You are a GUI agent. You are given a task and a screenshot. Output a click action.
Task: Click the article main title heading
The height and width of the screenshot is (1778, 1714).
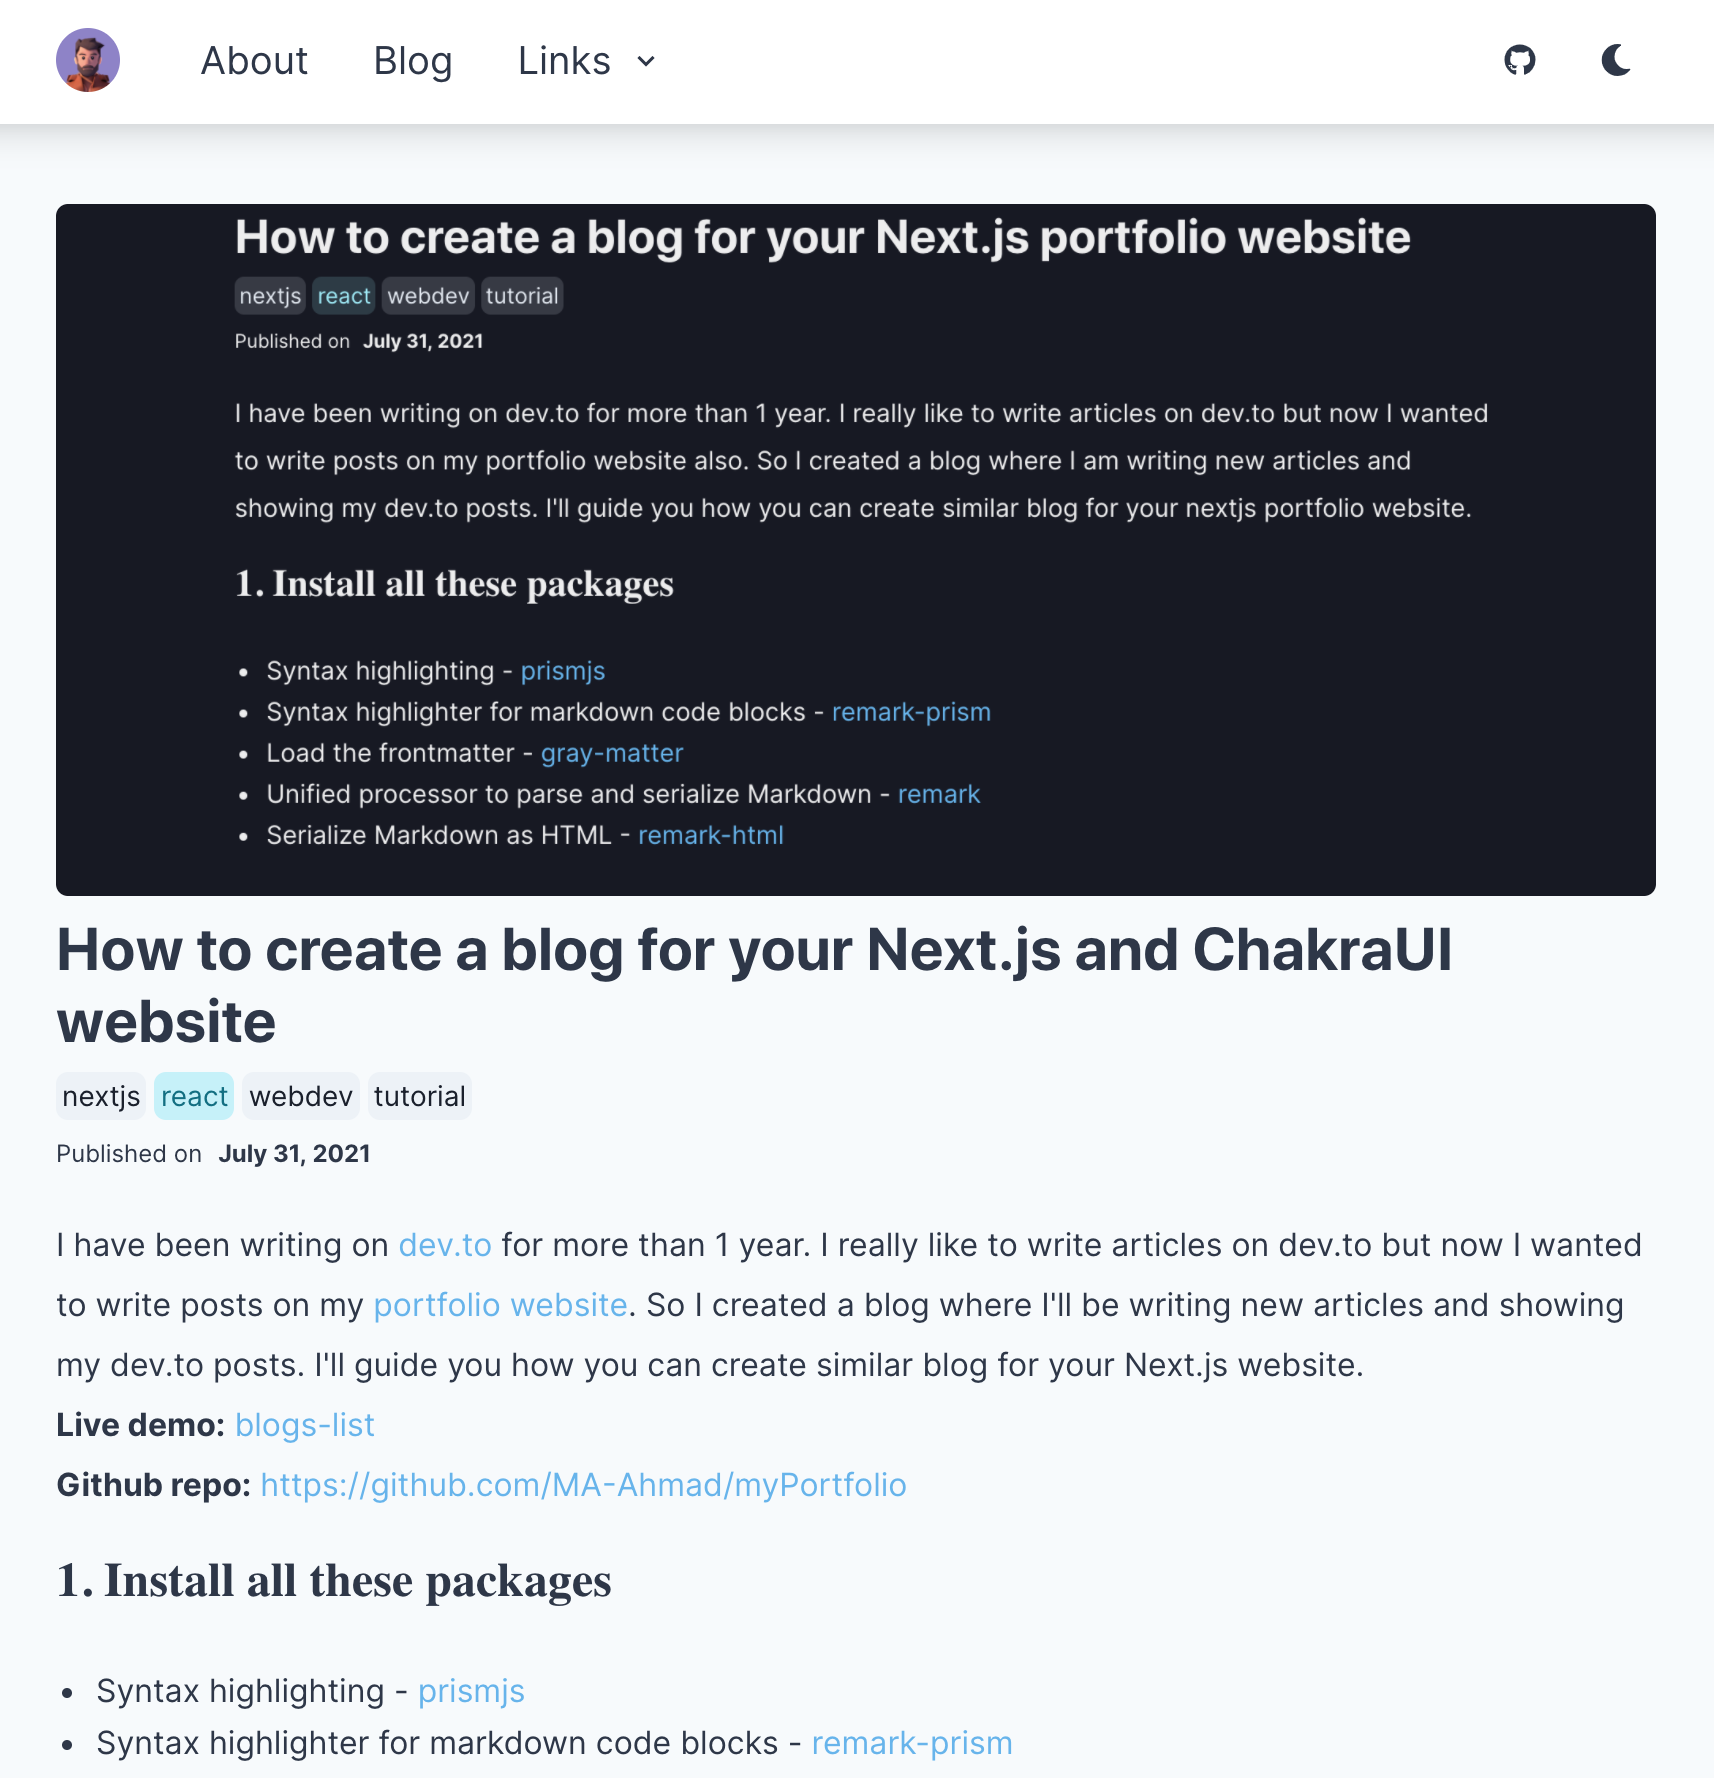[x=754, y=985]
